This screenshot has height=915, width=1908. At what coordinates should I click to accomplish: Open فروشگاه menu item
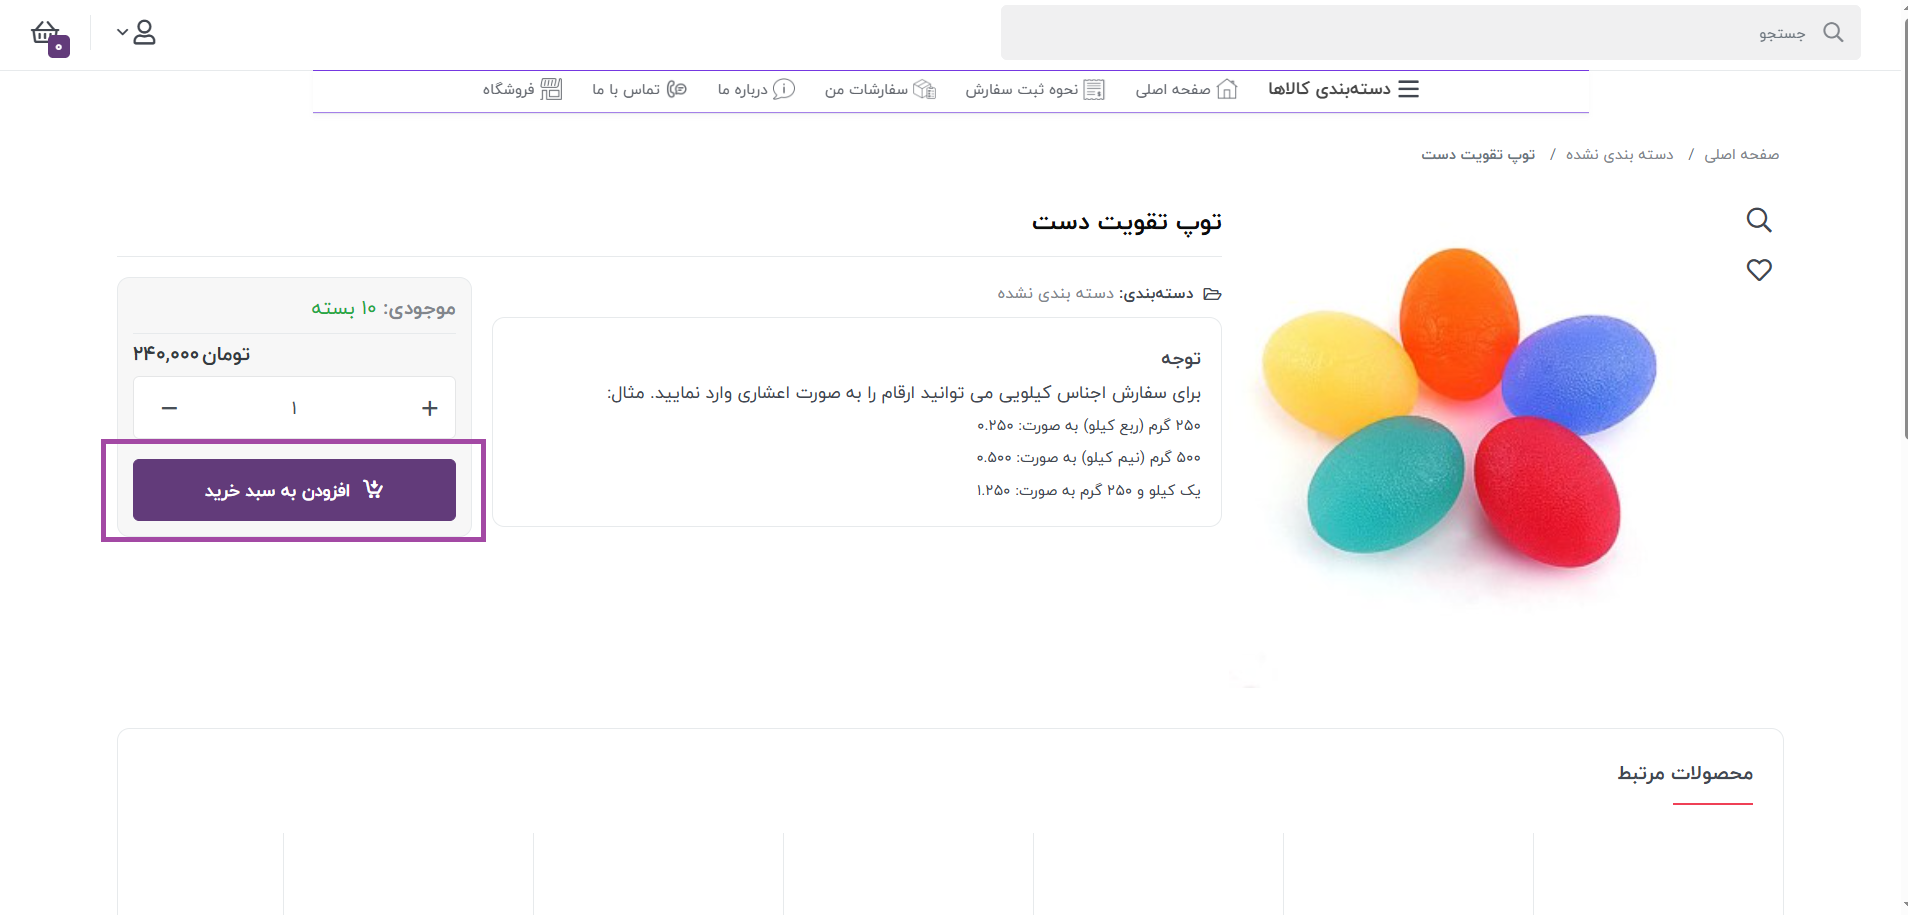[522, 89]
